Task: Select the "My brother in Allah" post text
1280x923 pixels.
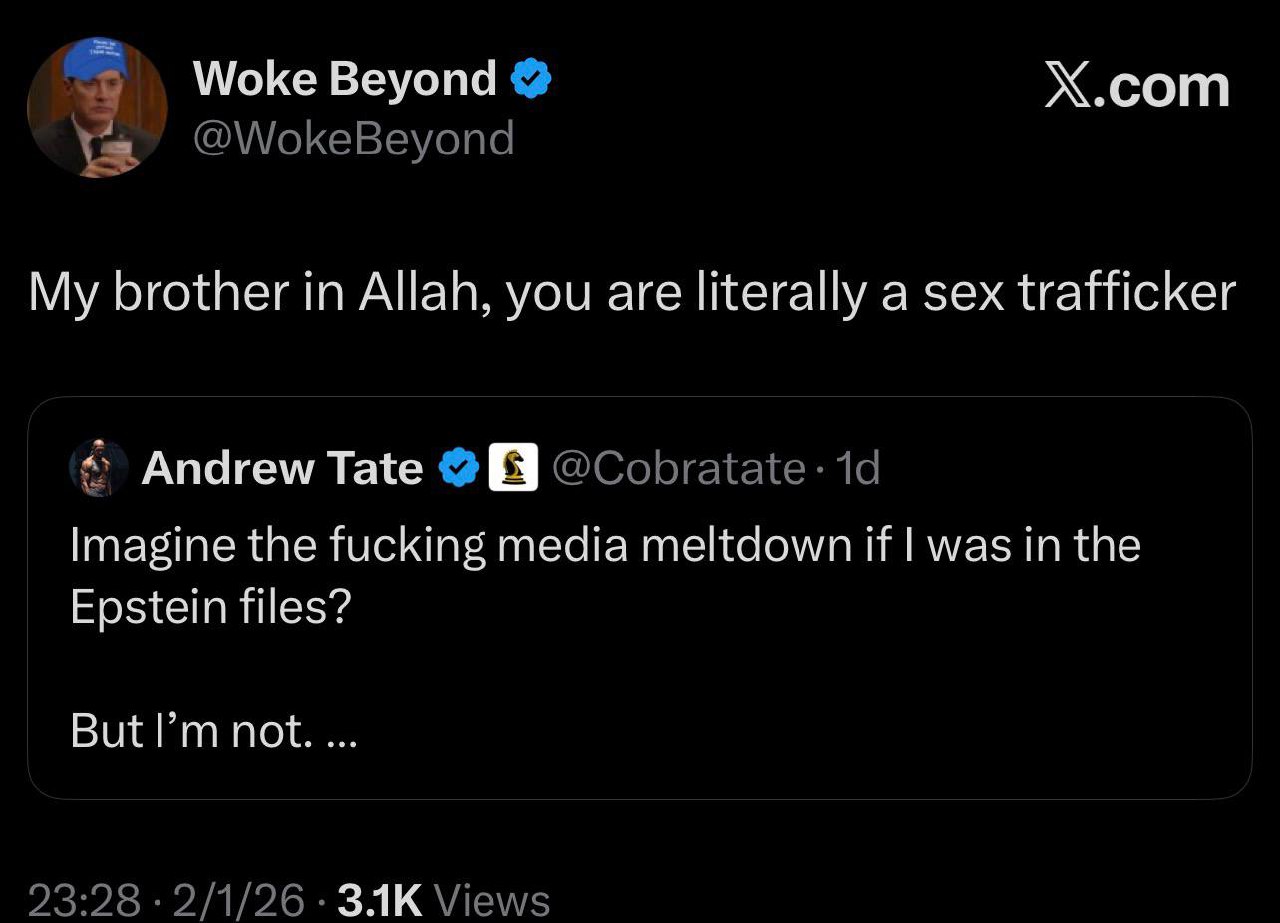Action: [x=632, y=292]
